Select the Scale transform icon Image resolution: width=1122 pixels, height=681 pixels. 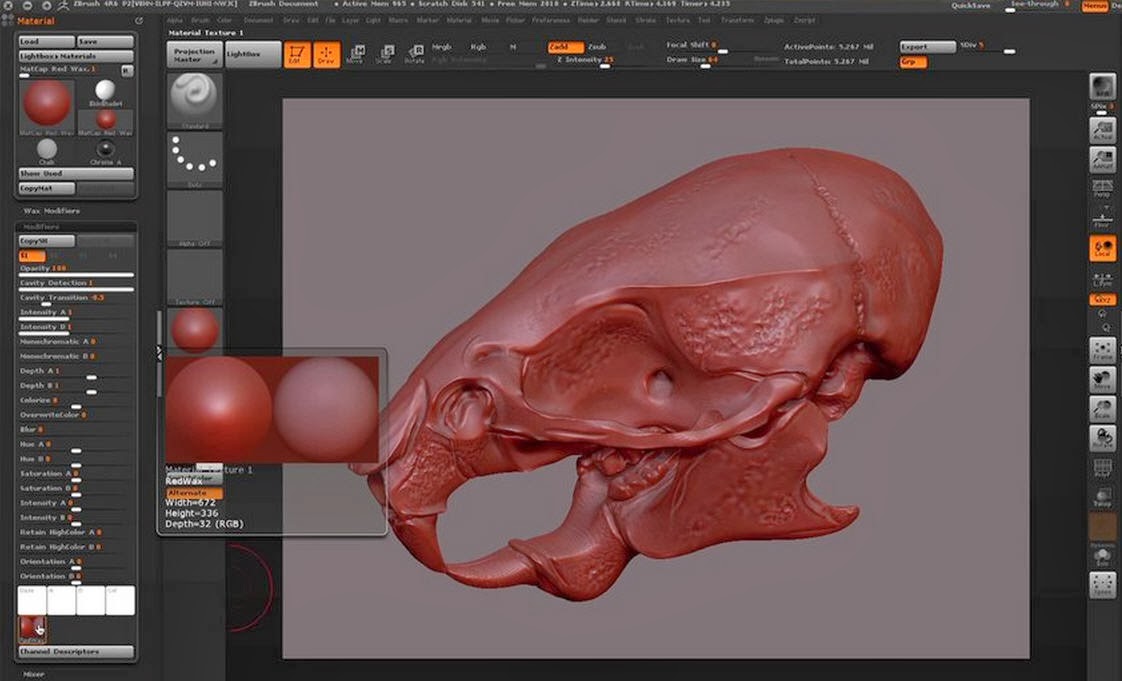[x=384, y=54]
